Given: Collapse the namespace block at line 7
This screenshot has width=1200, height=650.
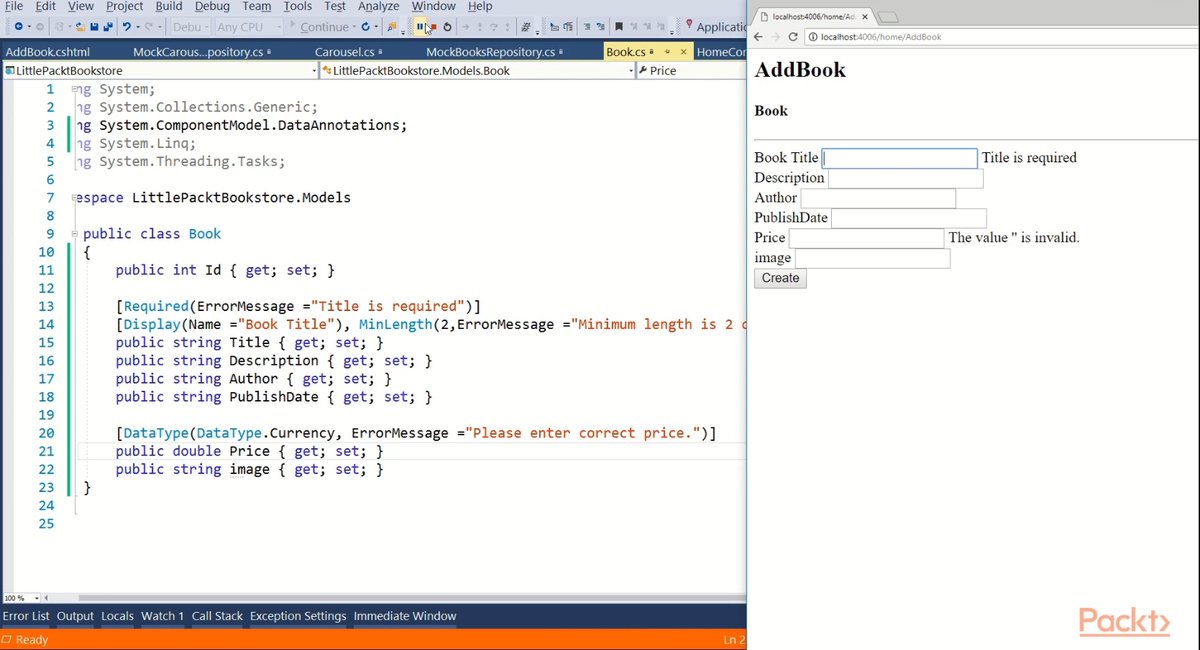Looking at the screenshot, I should [76, 198].
